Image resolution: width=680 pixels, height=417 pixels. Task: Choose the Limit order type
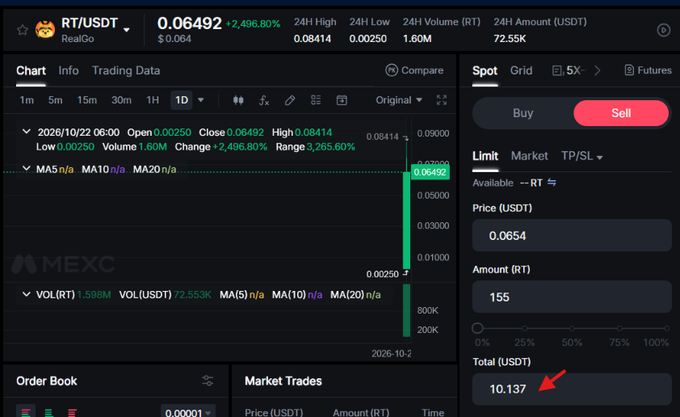coord(485,156)
